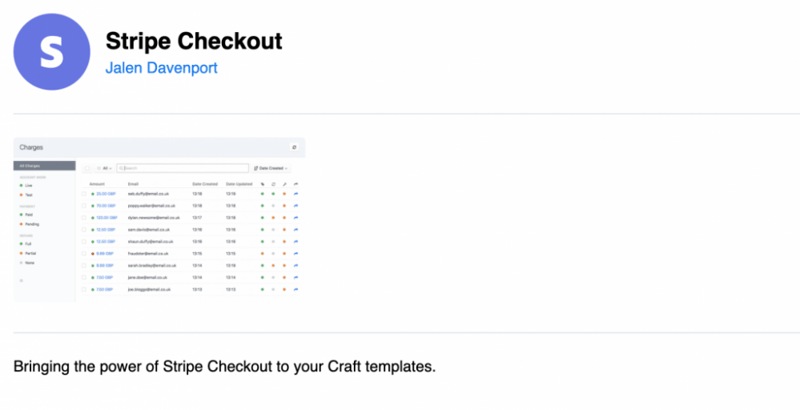This screenshot has width=800, height=410.
Task: Click the Search field in Charges
Action: (183, 169)
